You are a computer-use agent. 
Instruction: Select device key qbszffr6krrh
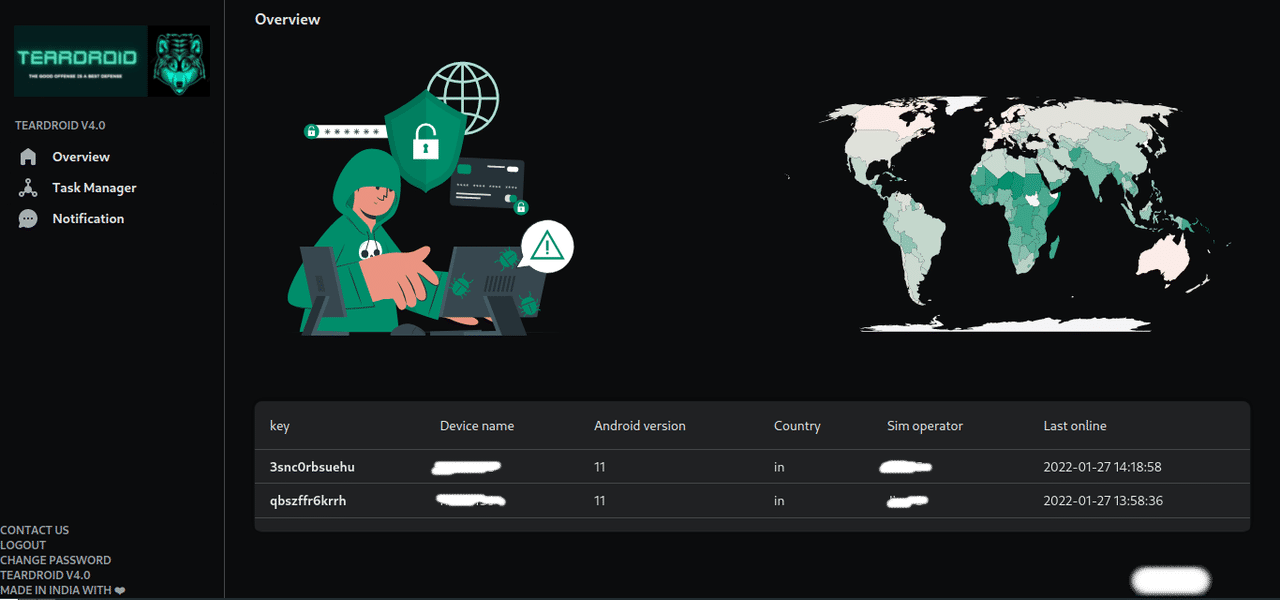pyautogui.click(x=308, y=501)
